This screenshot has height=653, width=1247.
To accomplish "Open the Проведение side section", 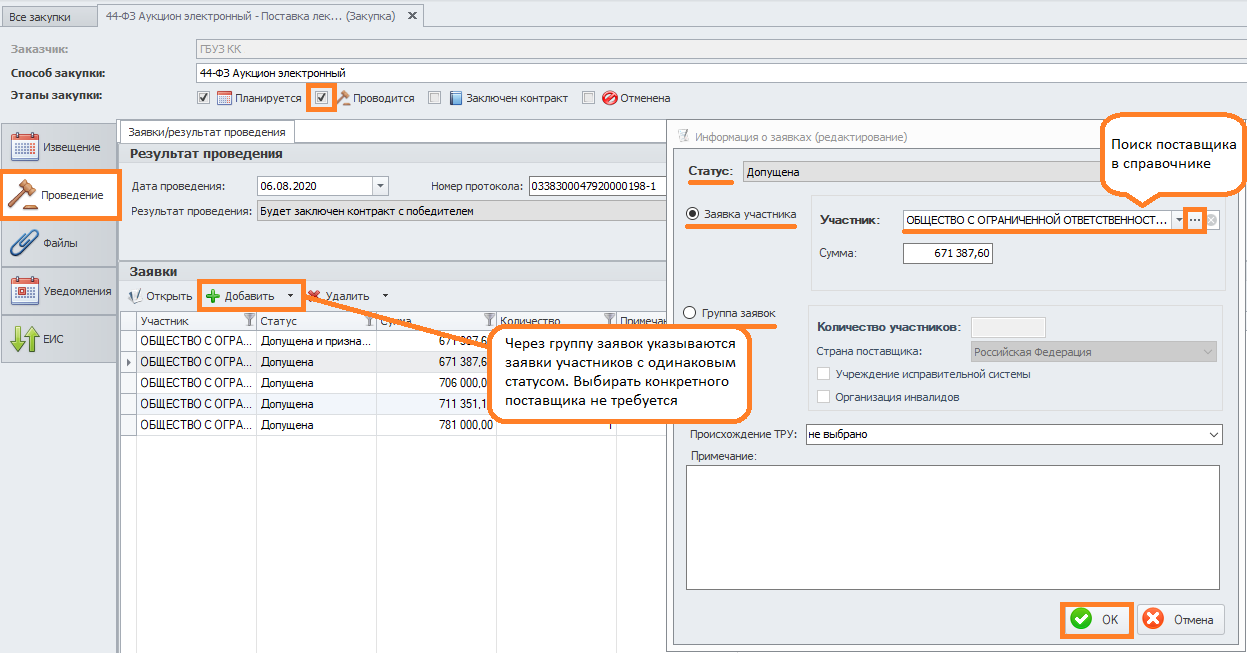I will (x=59, y=195).
